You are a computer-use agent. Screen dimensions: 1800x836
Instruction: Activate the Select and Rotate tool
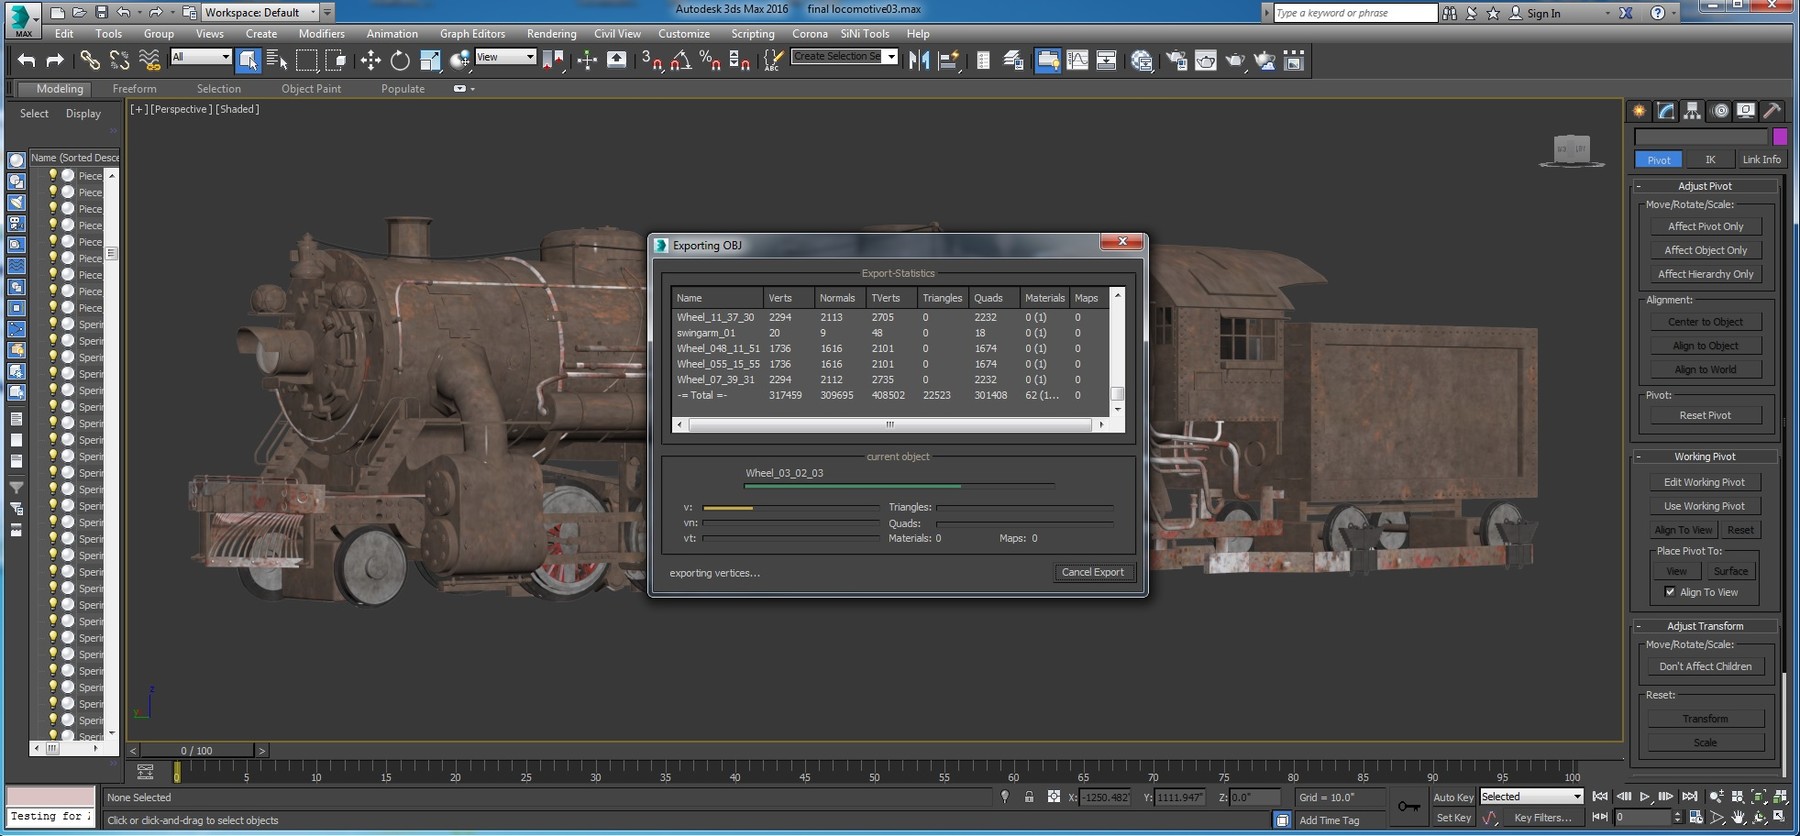[x=400, y=61]
